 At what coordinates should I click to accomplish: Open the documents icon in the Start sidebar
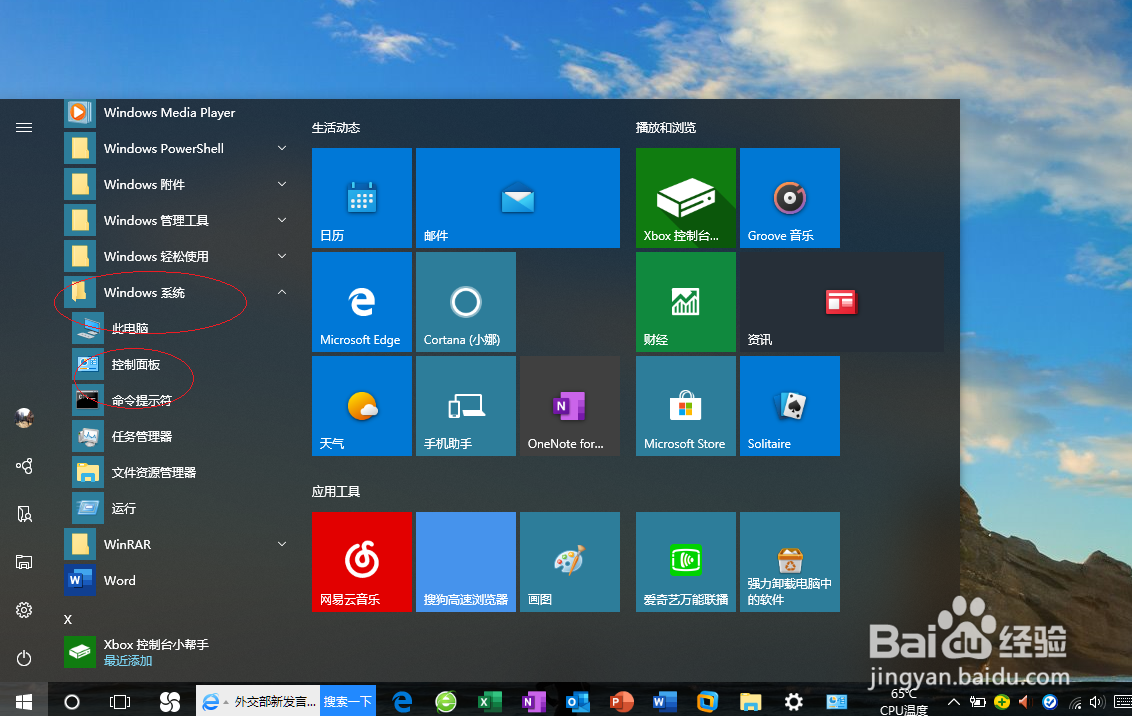click(24, 514)
